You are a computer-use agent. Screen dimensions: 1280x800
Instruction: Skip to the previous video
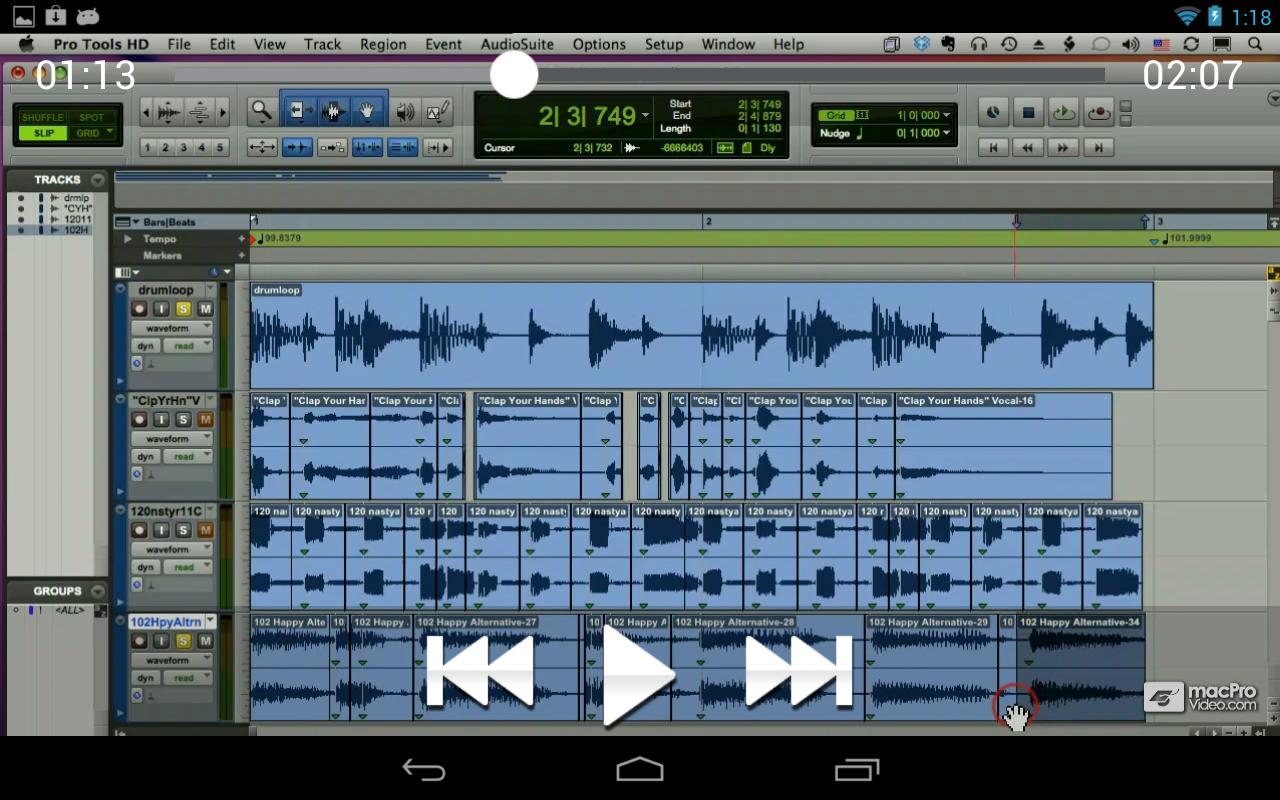pyautogui.click(x=480, y=671)
